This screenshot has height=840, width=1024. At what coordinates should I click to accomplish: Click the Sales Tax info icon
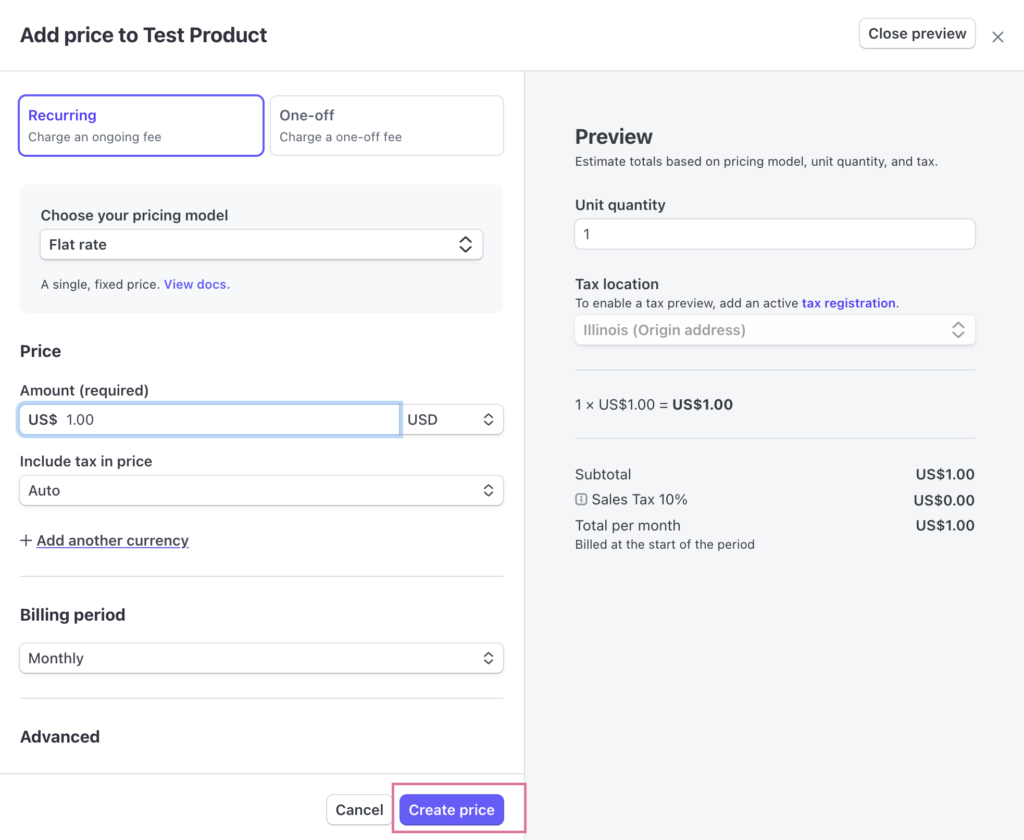(581, 500)
